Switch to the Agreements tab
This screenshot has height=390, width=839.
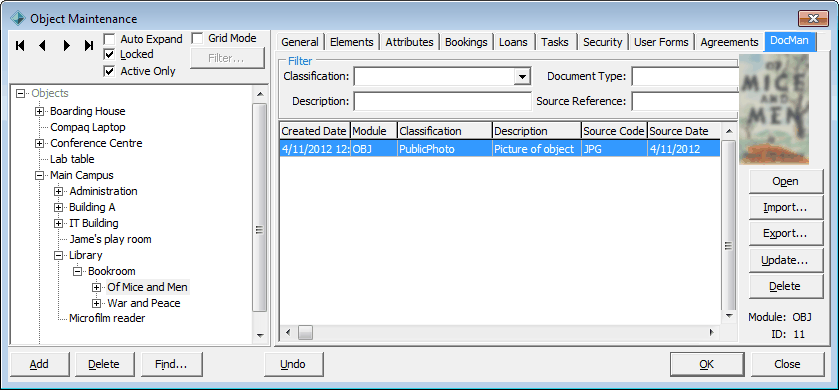coord(729,42)
